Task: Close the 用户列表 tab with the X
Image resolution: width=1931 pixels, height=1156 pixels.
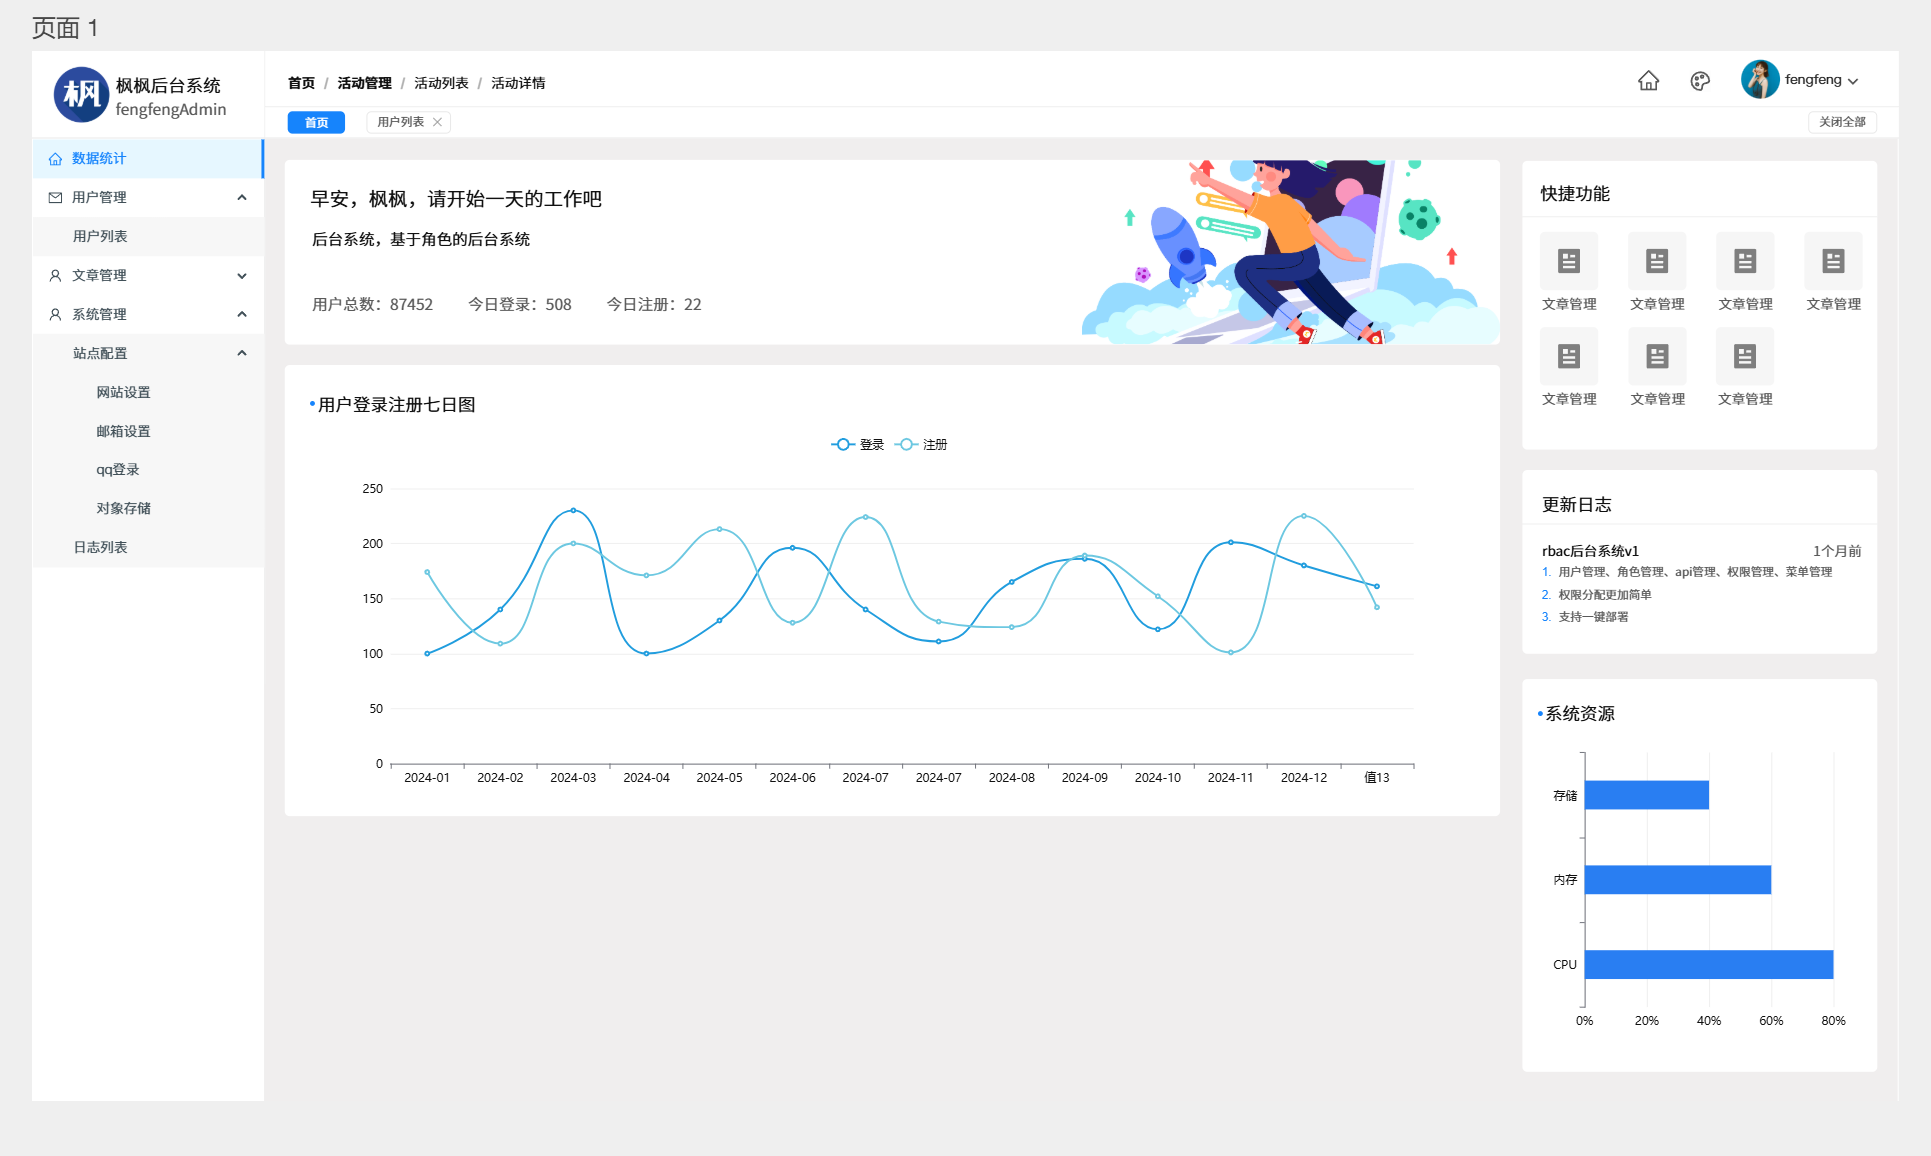Action: (437, 122)
